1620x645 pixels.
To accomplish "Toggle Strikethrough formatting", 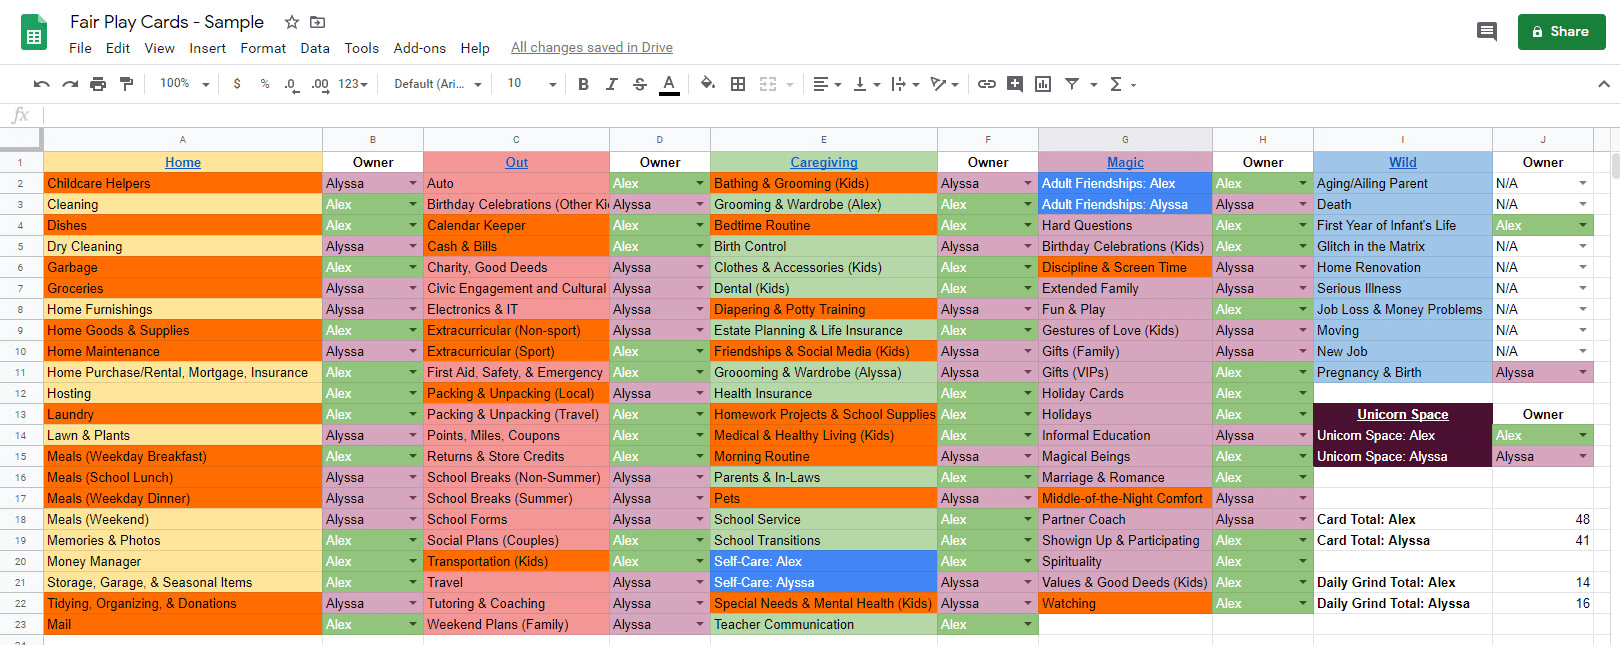I will 640,84.
